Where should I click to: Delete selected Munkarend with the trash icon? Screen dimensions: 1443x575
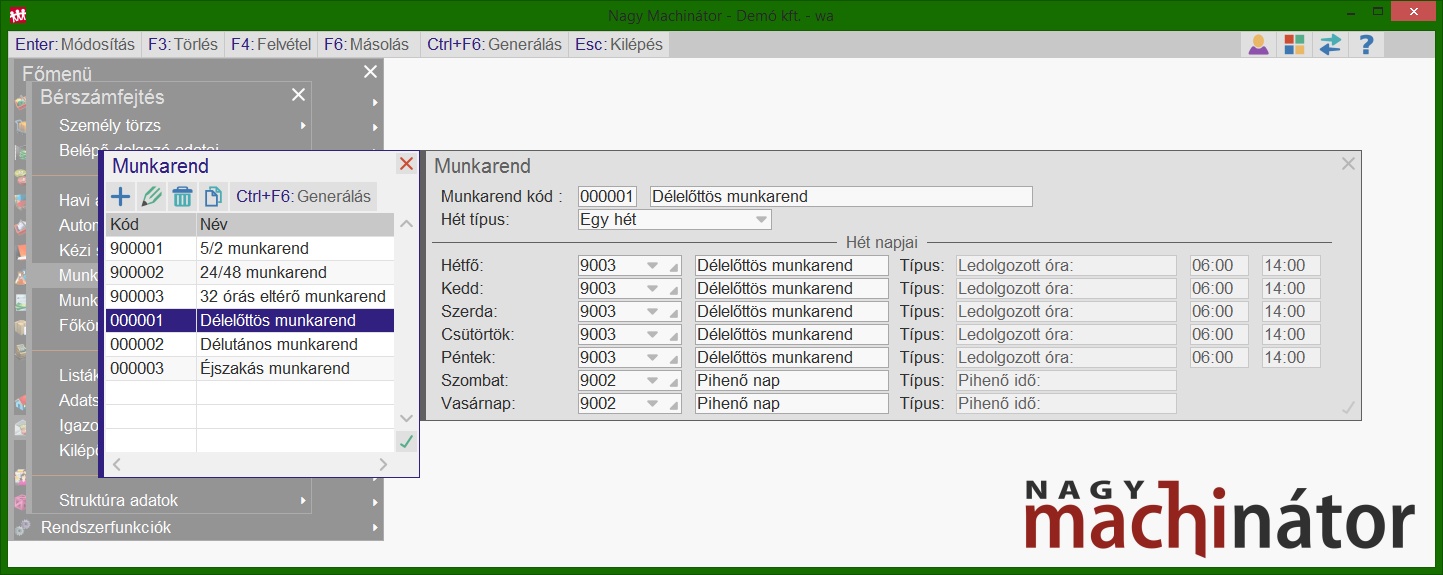[x=182, y=197]
